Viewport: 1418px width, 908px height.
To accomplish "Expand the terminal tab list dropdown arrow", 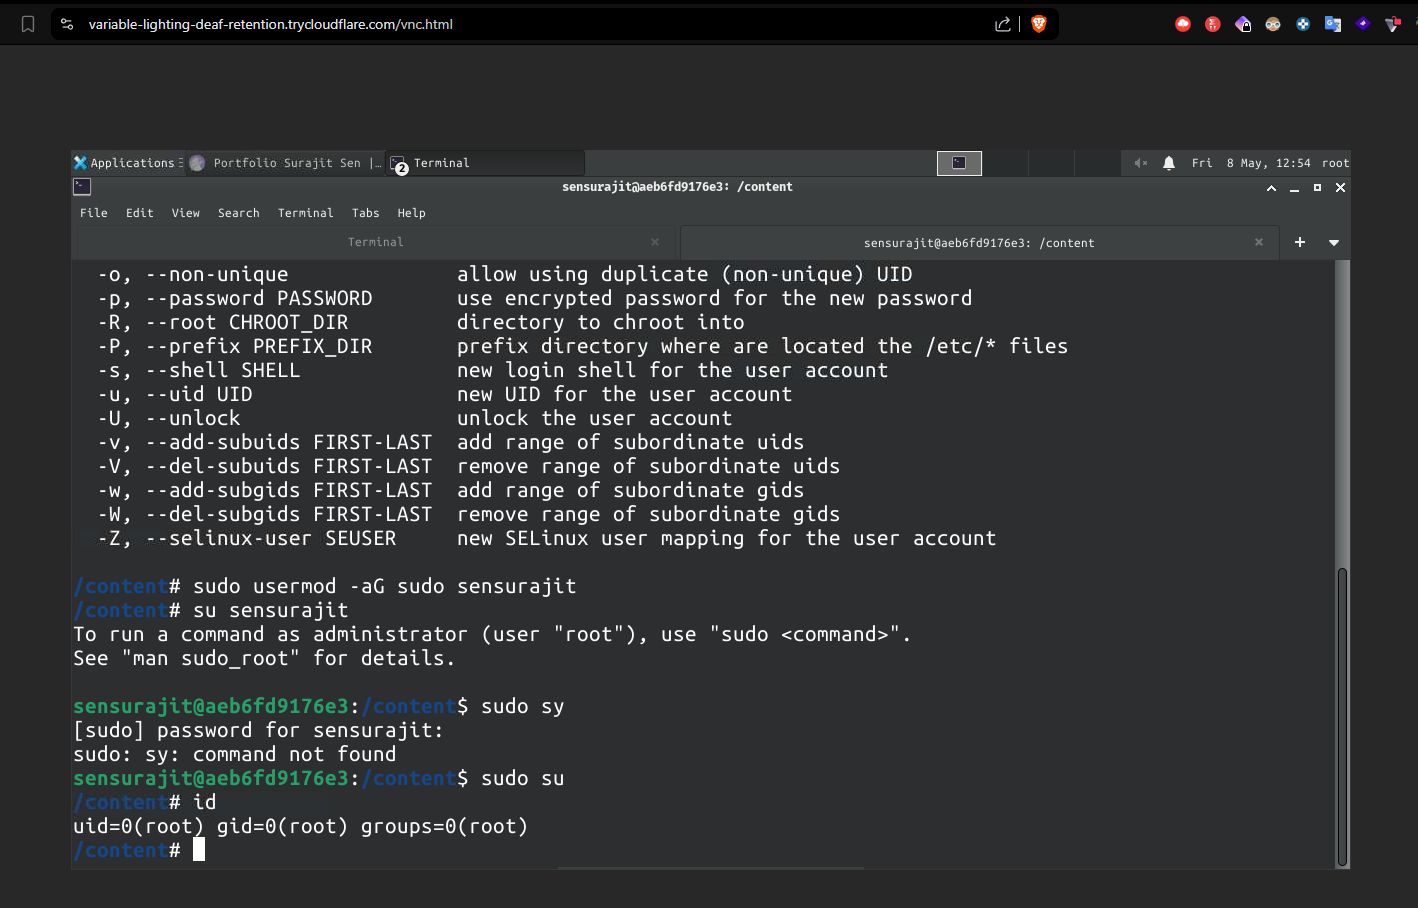I will [1334, 242].
